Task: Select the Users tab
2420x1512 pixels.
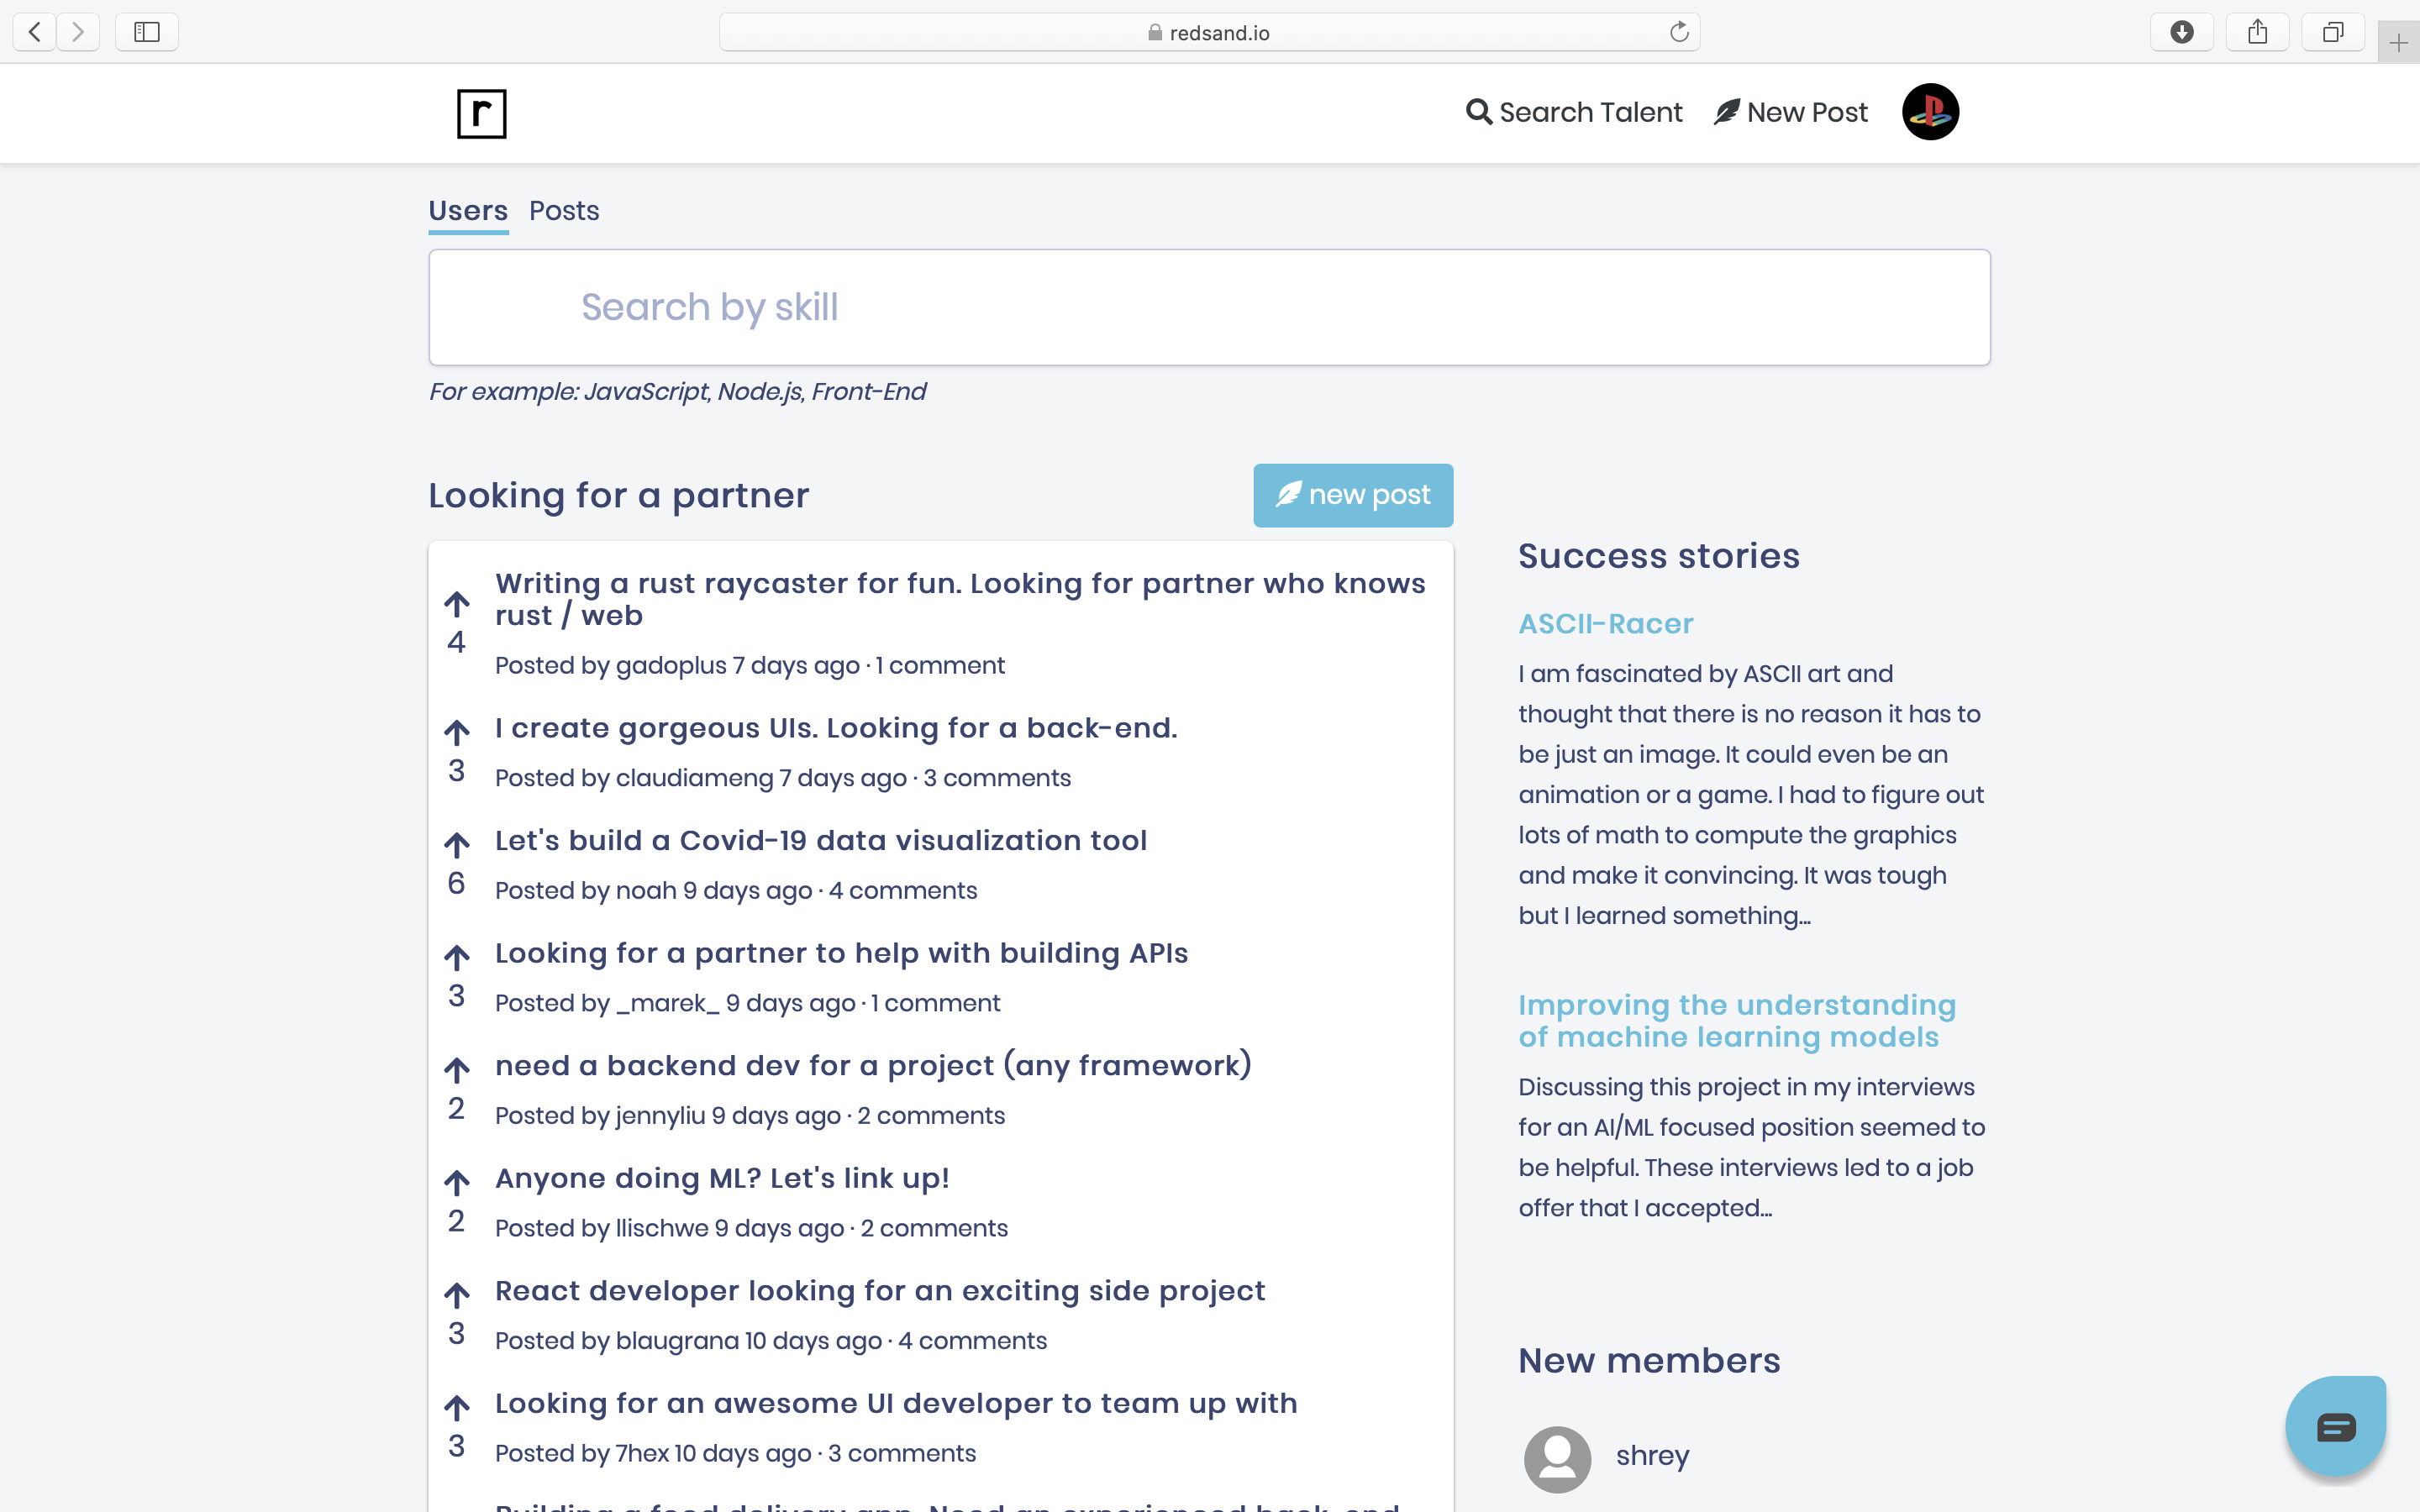Action: (468, 211)
